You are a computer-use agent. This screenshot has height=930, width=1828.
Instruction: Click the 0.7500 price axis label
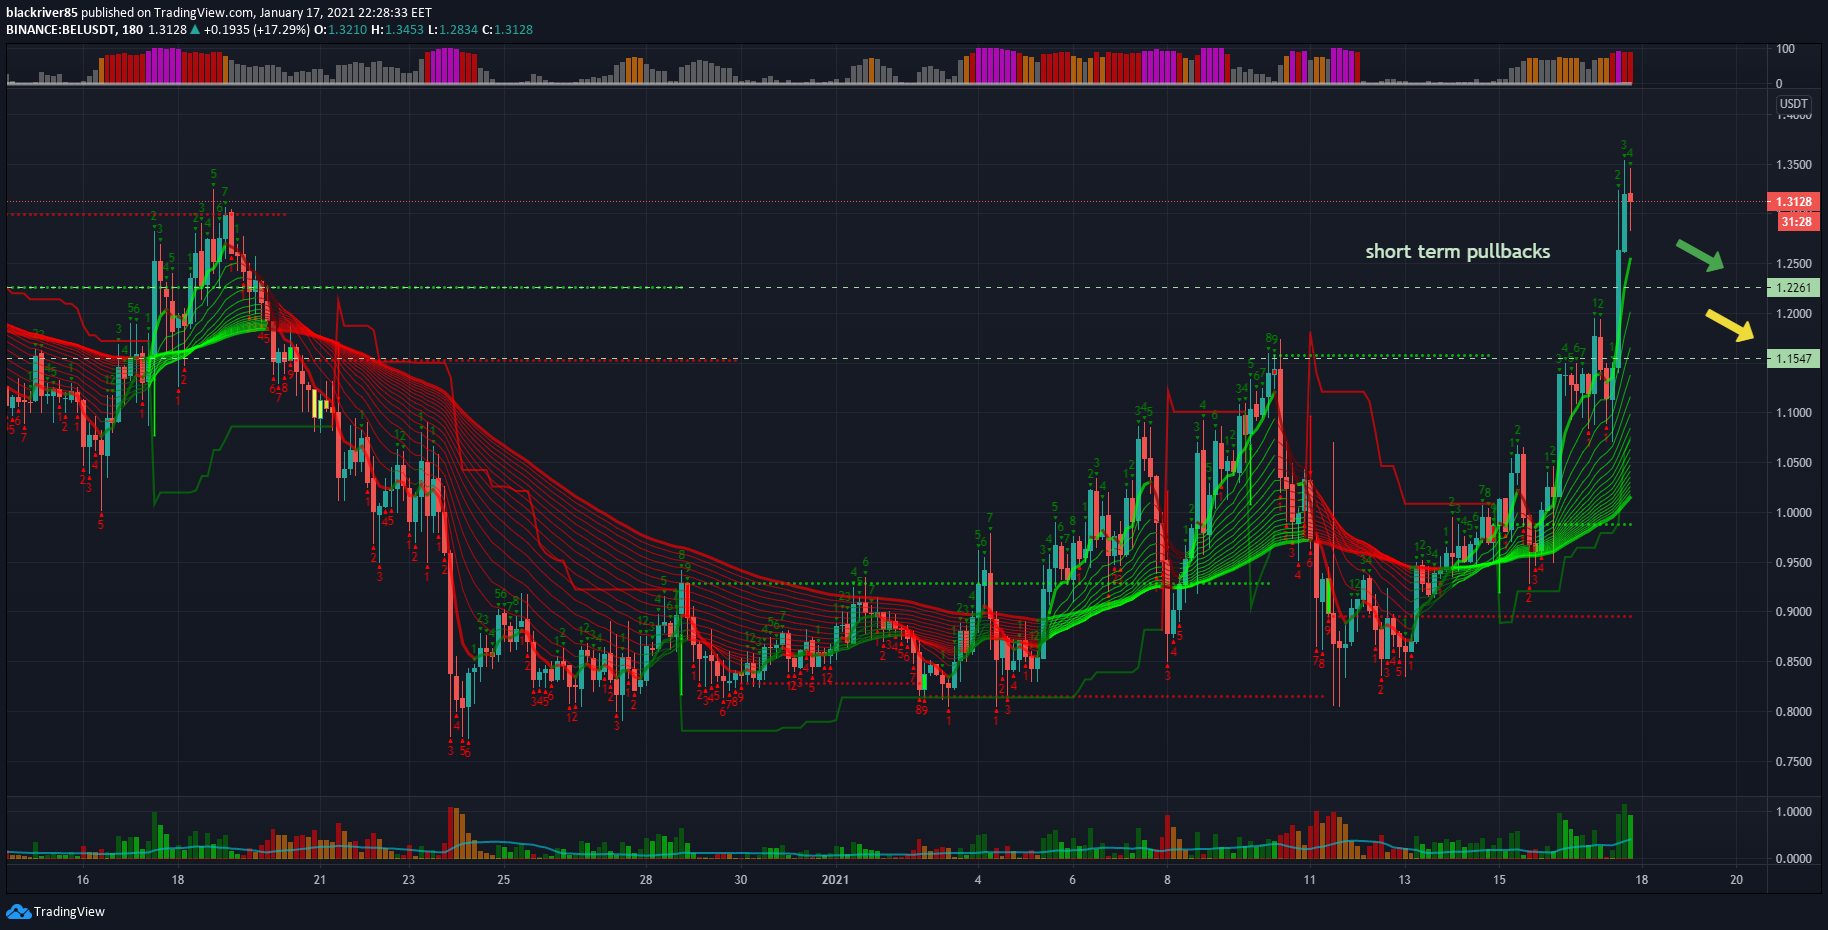pyautogui.click(x=1793, y=762)
